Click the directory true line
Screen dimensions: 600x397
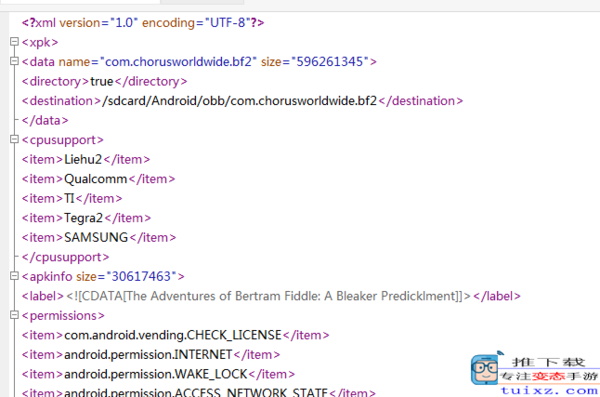104,81
